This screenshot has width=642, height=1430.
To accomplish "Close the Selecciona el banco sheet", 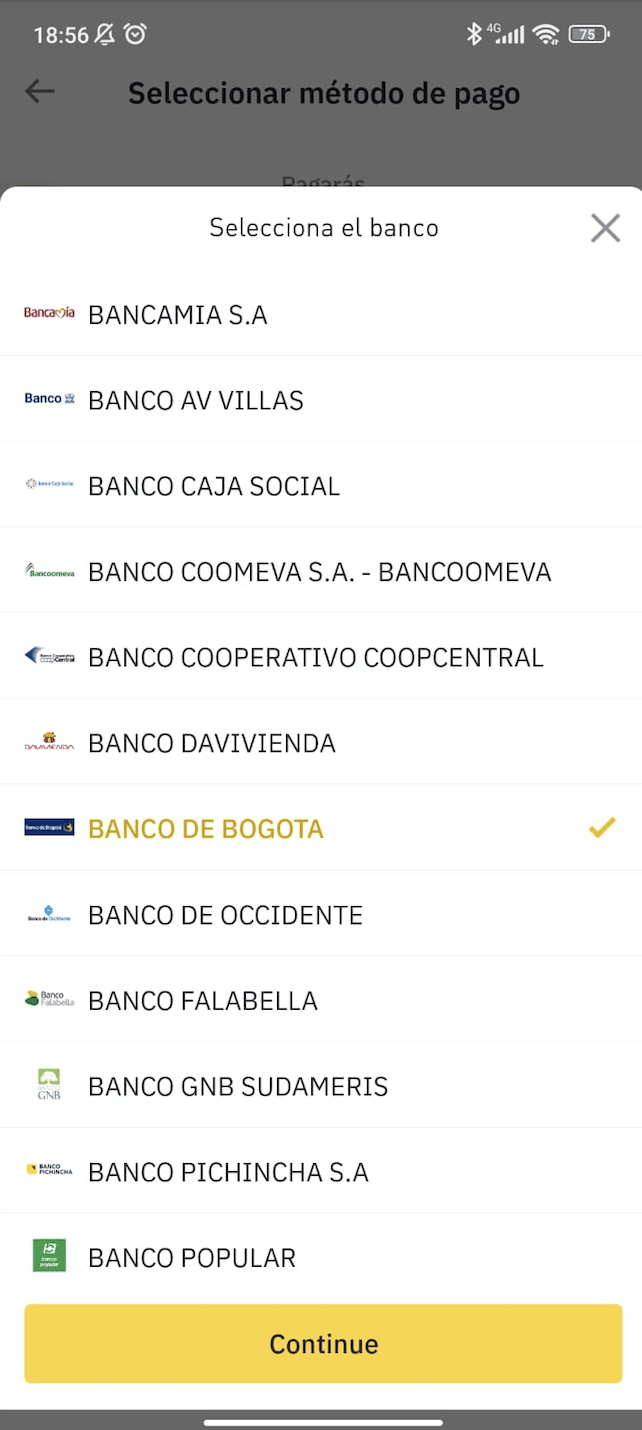I will [x=605, y=228].
